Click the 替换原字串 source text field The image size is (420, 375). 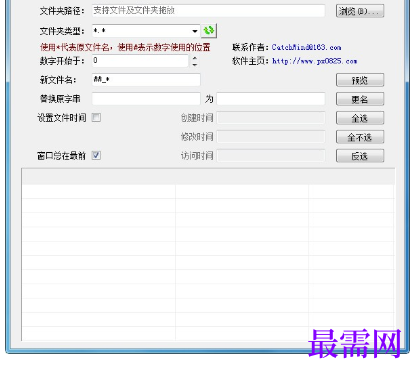pos(146,99)
